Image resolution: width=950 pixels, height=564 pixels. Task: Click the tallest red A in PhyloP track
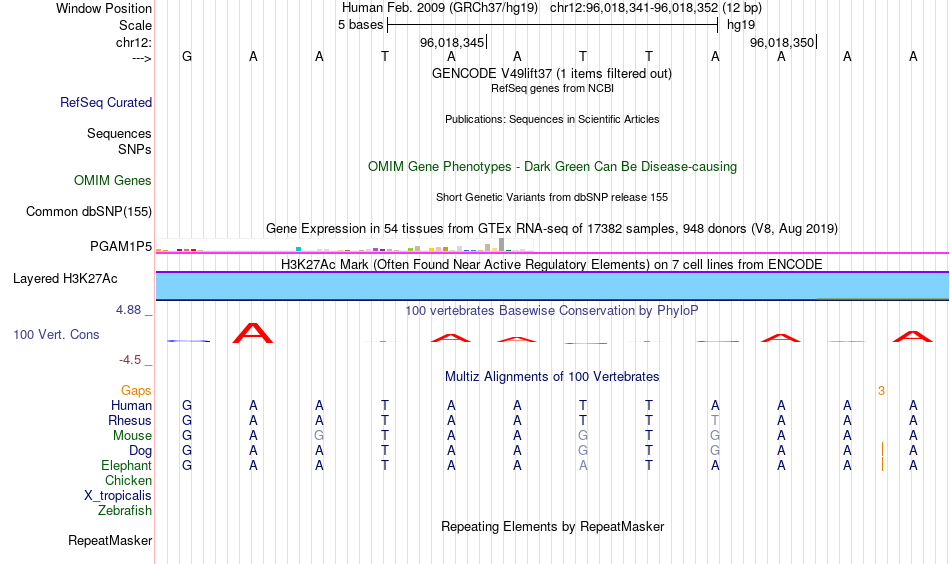(x=253, y=333)
